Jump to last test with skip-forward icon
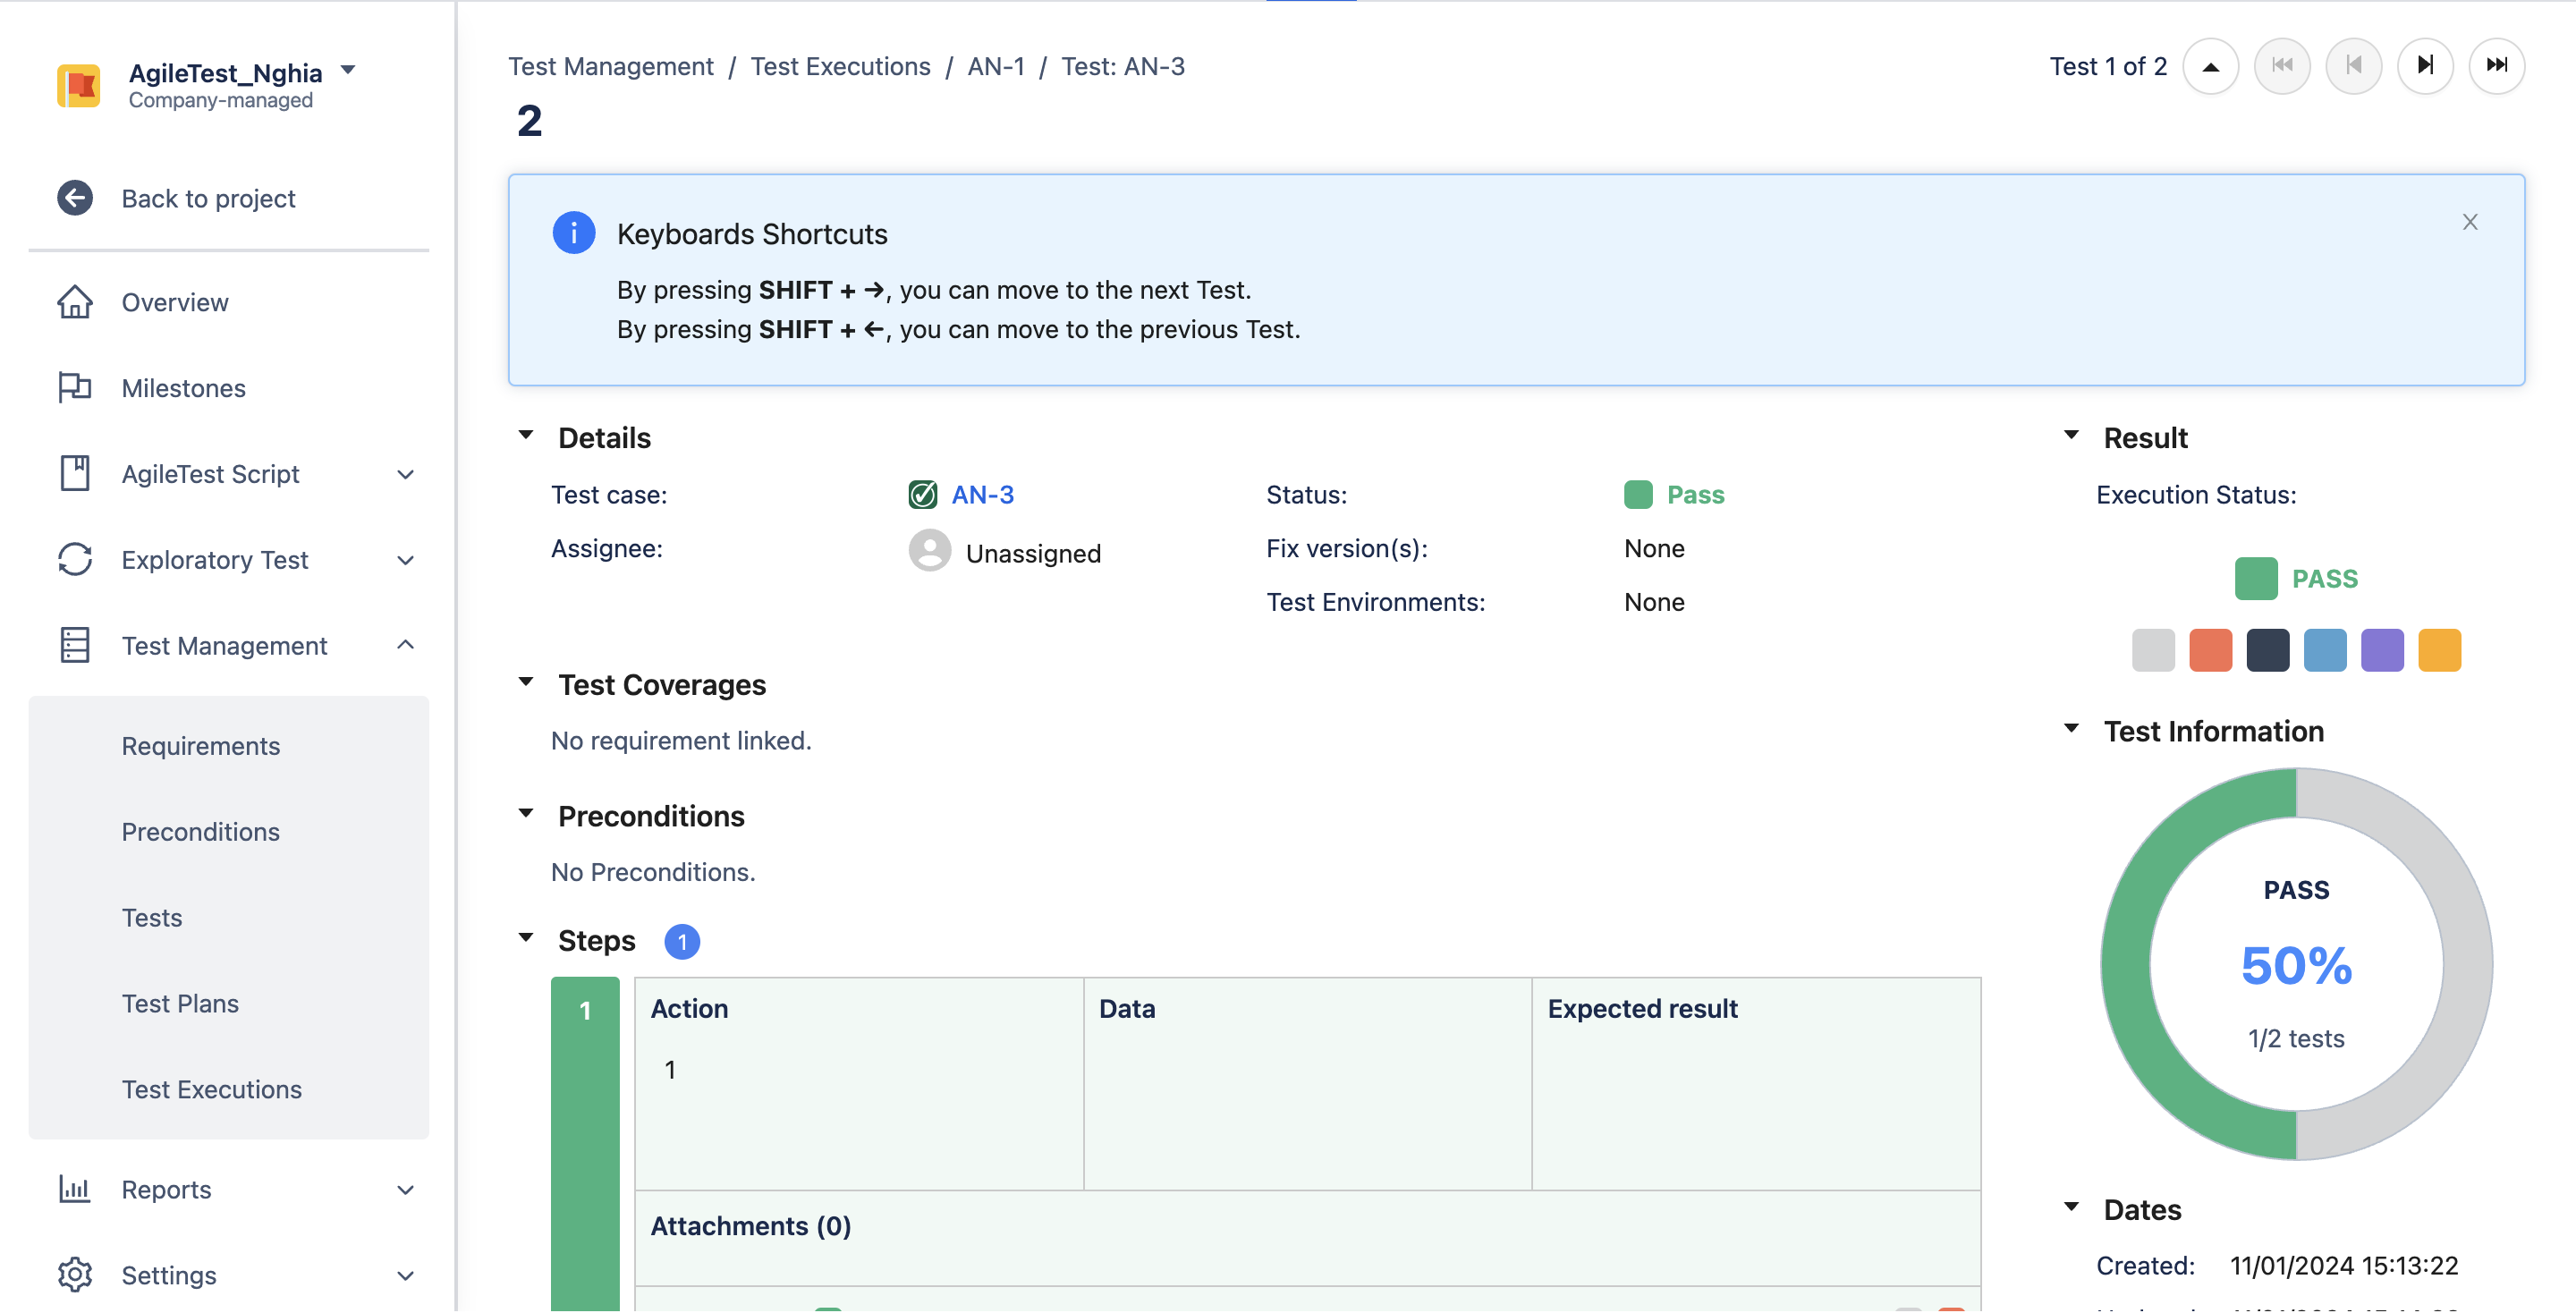The width and height of the screenshot is (2576, 1313). [2496, 66]
